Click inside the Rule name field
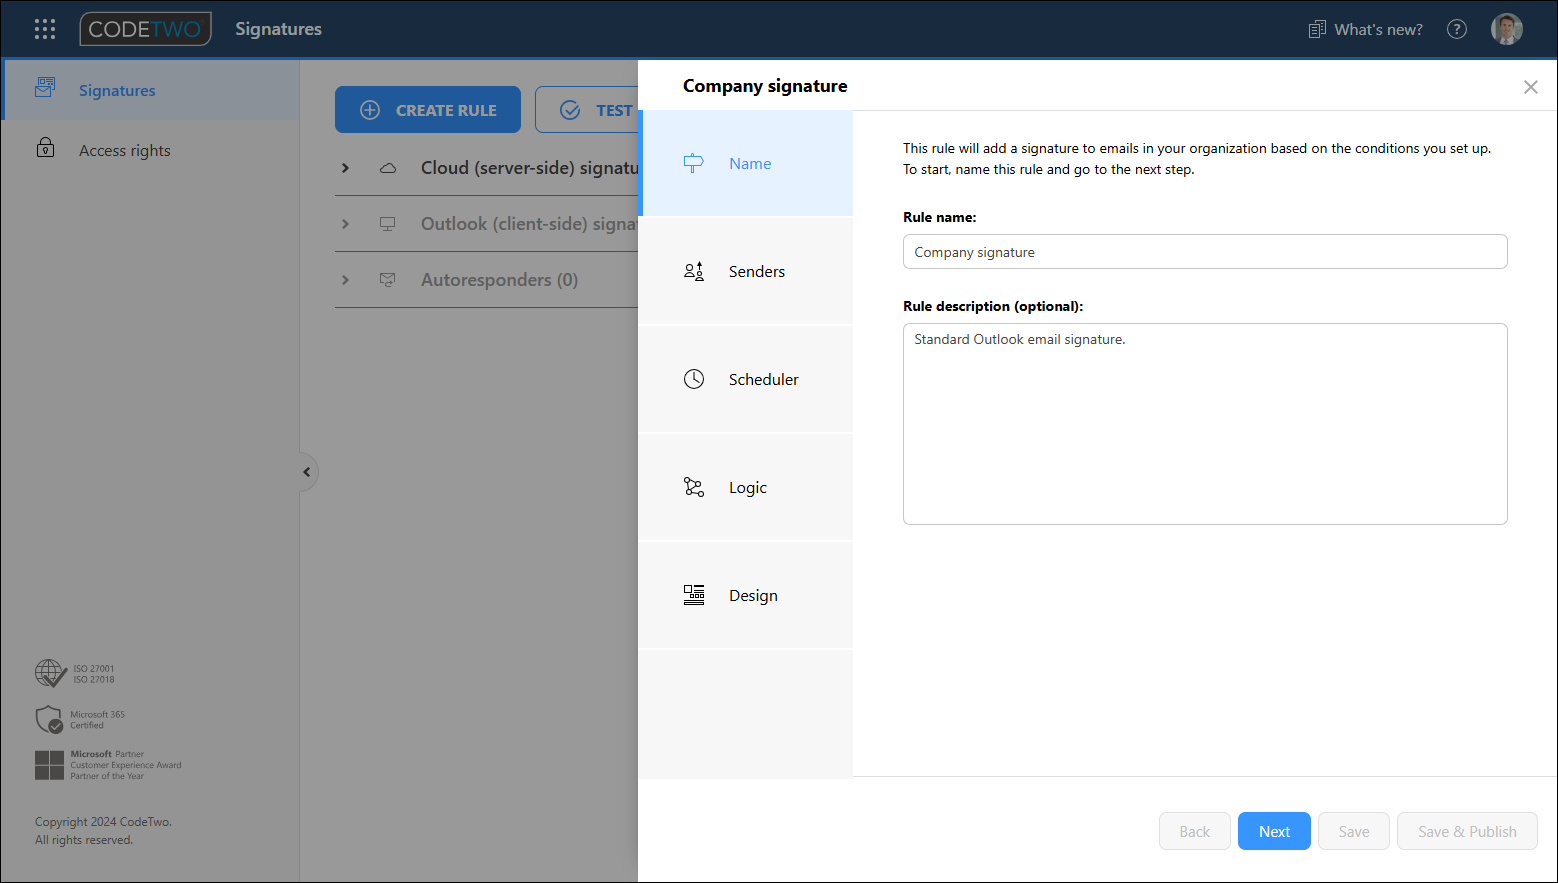Screen dimensions: 1558x883 [x=1204, y=251]
